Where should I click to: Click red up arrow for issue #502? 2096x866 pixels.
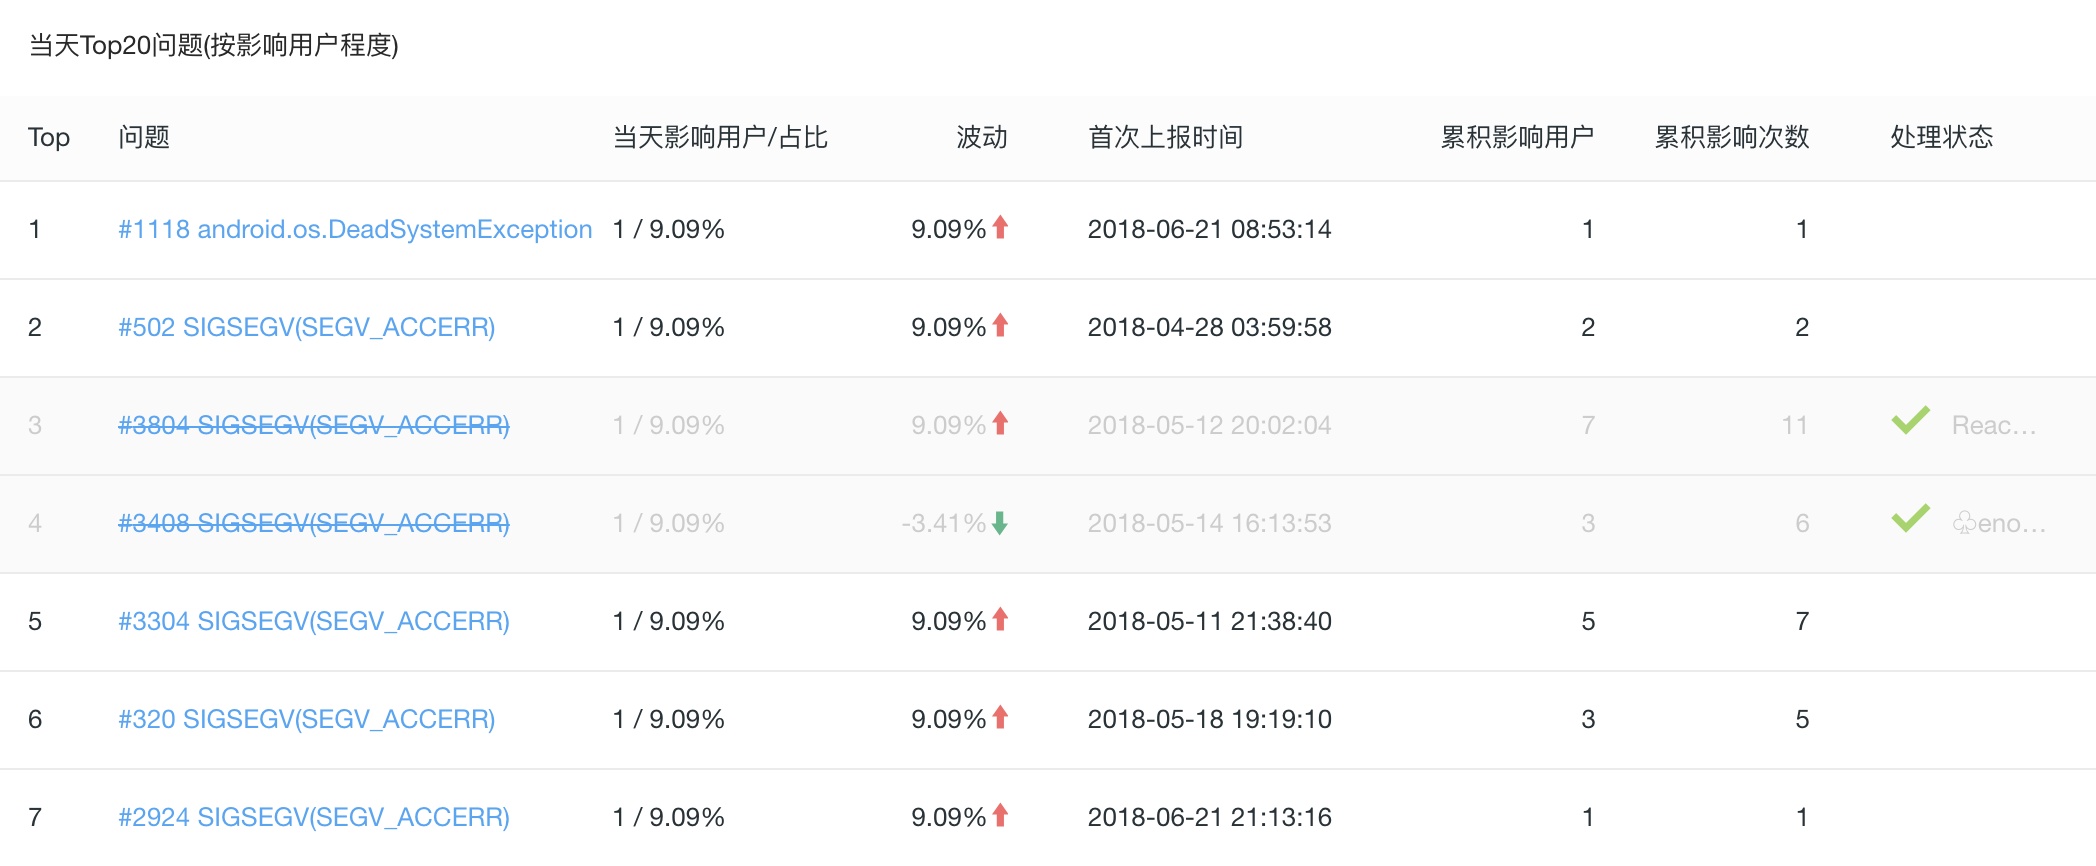click(x=1000, y=326)
